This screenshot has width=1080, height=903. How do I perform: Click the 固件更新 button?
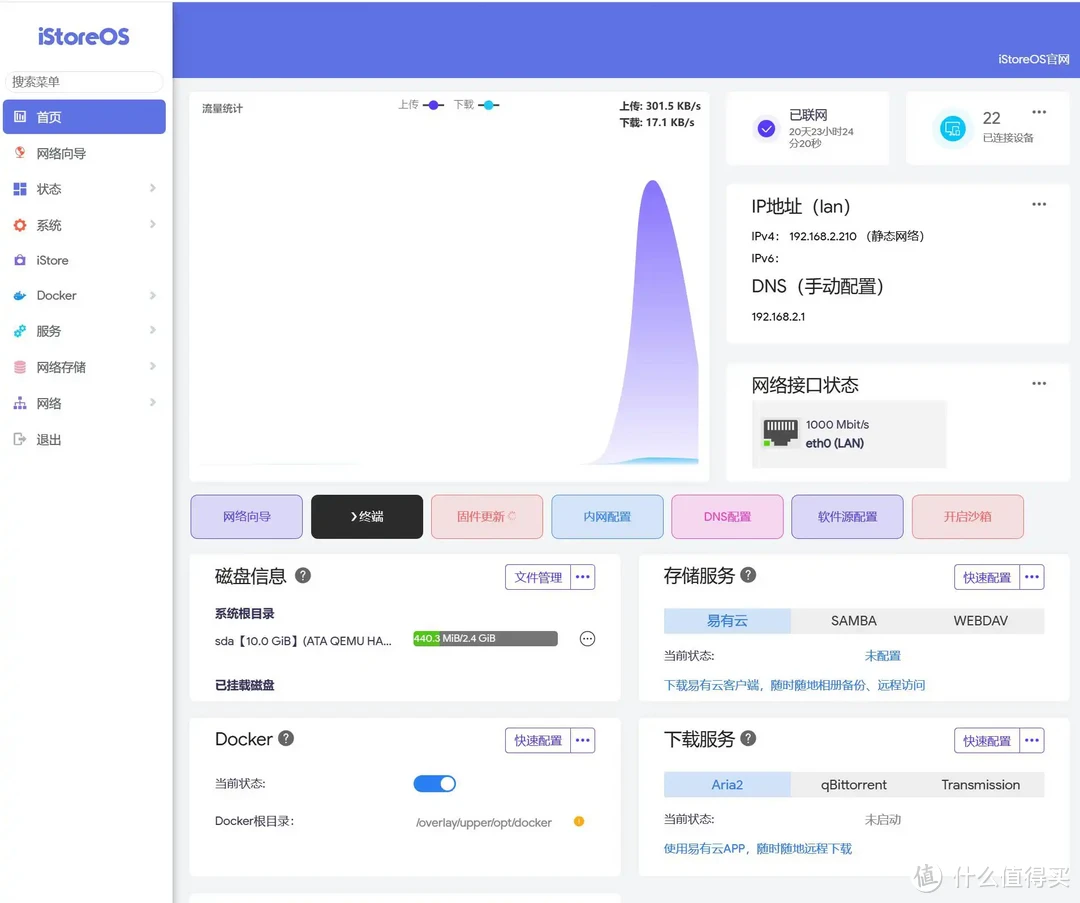(x=487, y=516)
